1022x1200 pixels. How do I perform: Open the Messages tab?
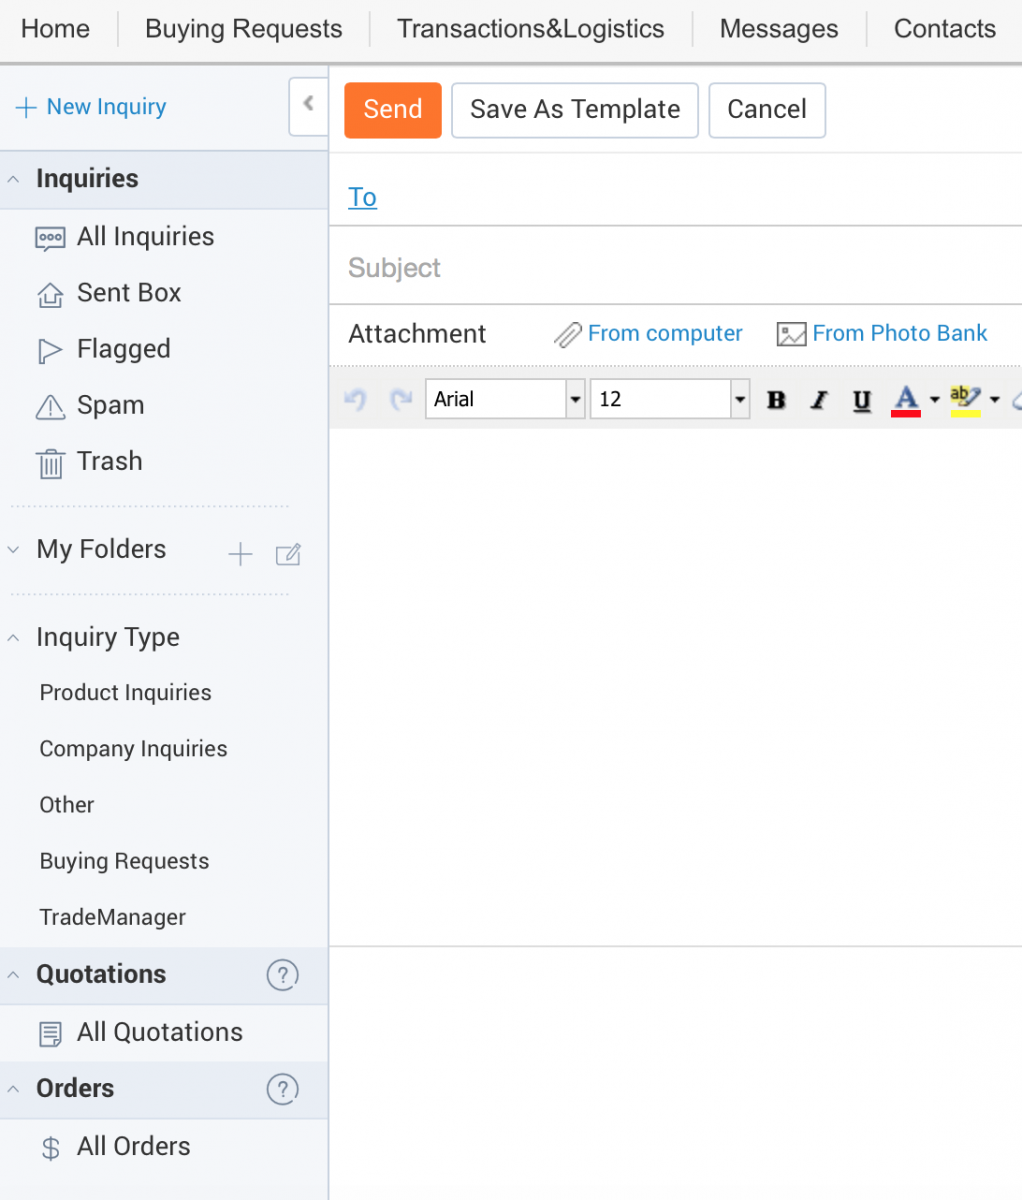click(778, 29)
